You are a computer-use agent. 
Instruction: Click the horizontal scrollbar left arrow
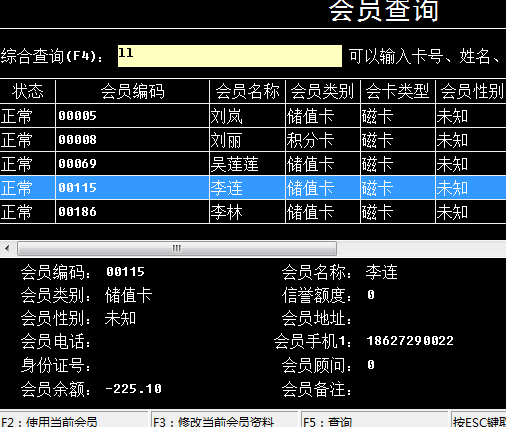[x=7, y=248]
